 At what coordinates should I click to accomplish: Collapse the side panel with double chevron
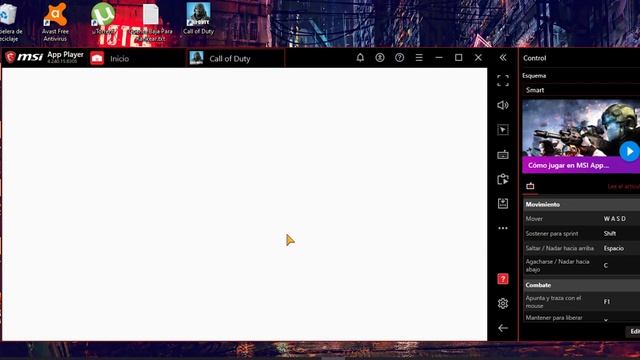pos(503,58)
